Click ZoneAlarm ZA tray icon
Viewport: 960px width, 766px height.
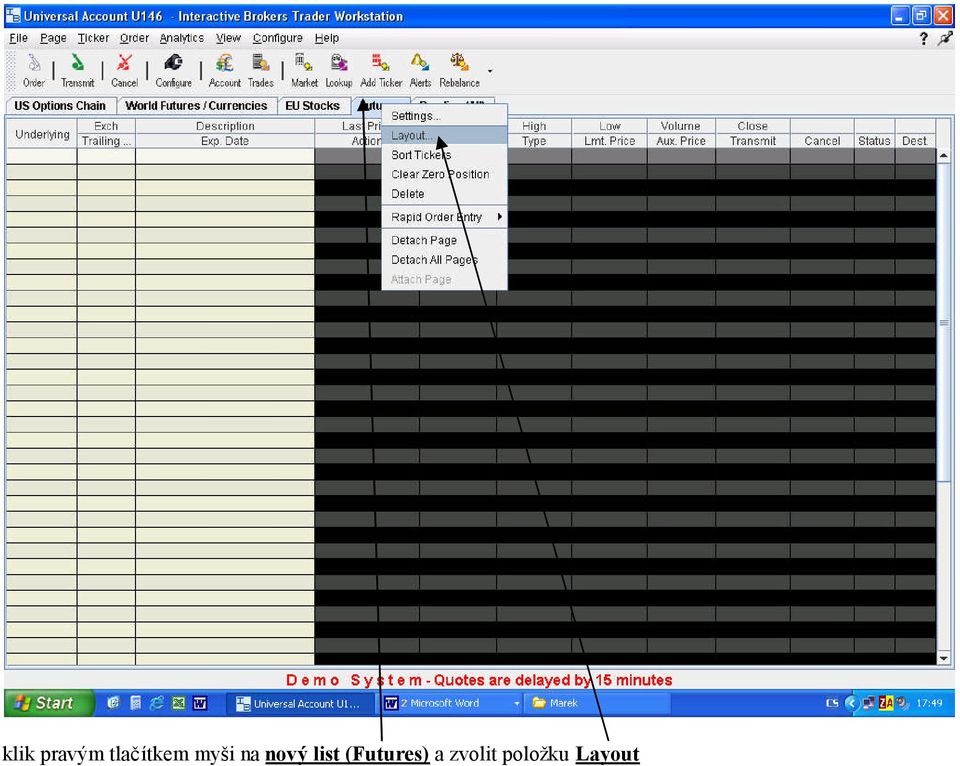pyautogui.click(x=886, y=703)
